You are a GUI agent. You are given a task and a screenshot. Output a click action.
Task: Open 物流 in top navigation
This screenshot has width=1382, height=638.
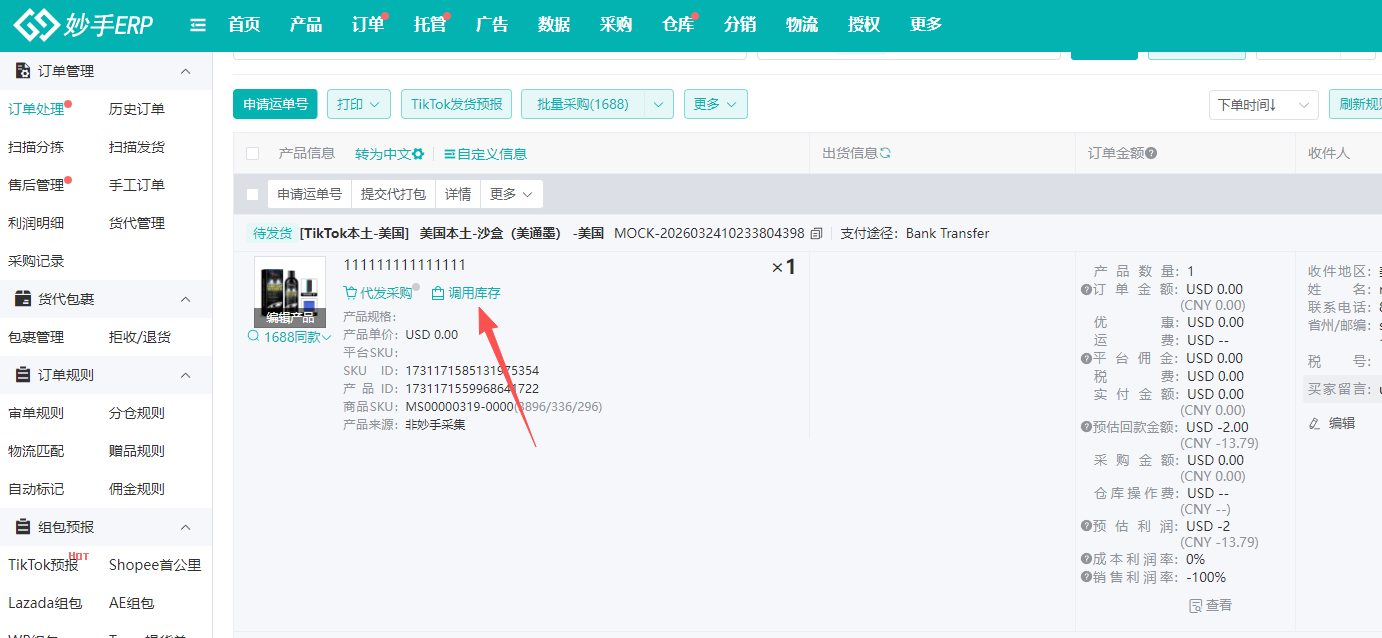click(x=802, y=25)
